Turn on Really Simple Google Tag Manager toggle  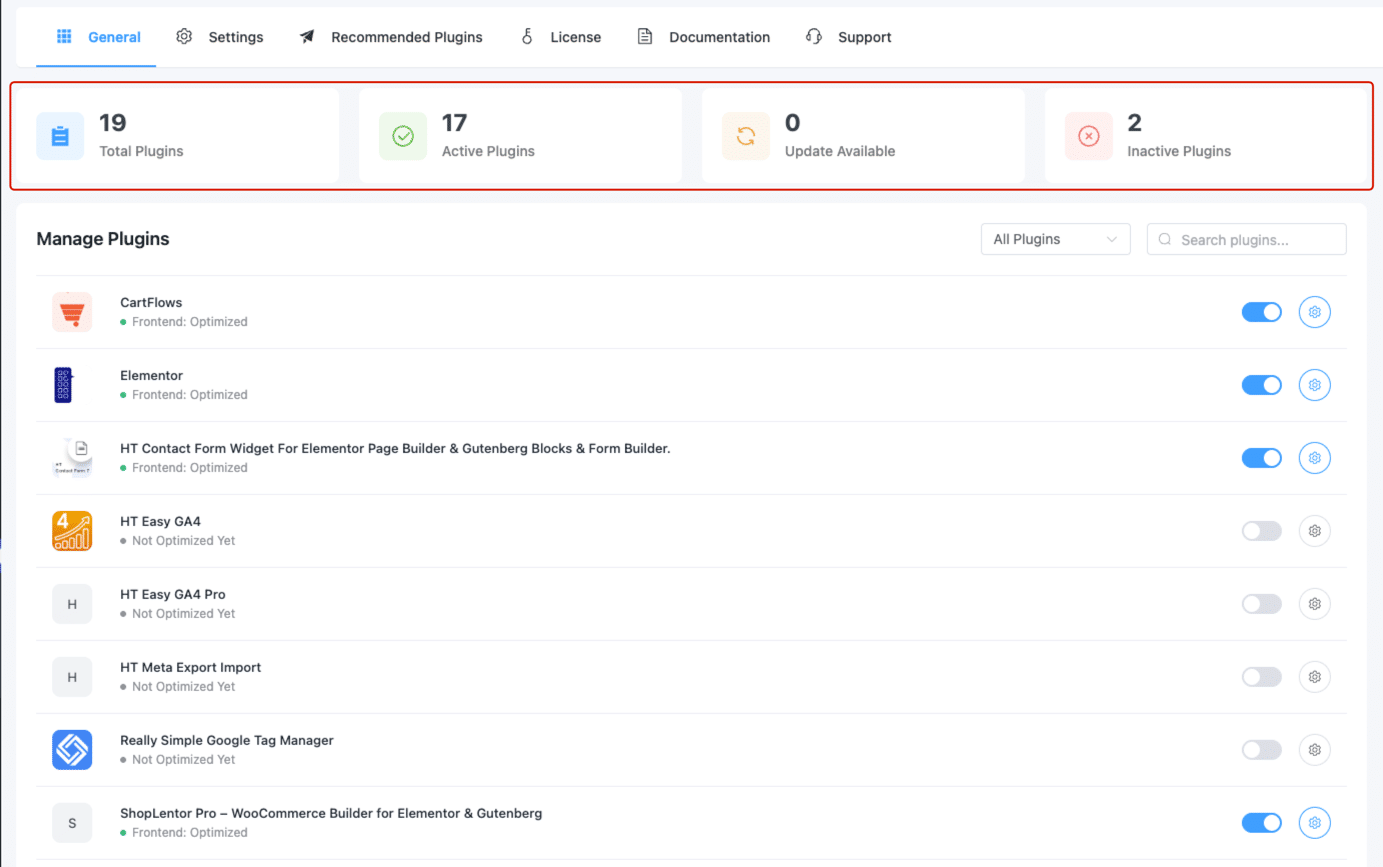pyautogui.click(x=1261, y=750)
